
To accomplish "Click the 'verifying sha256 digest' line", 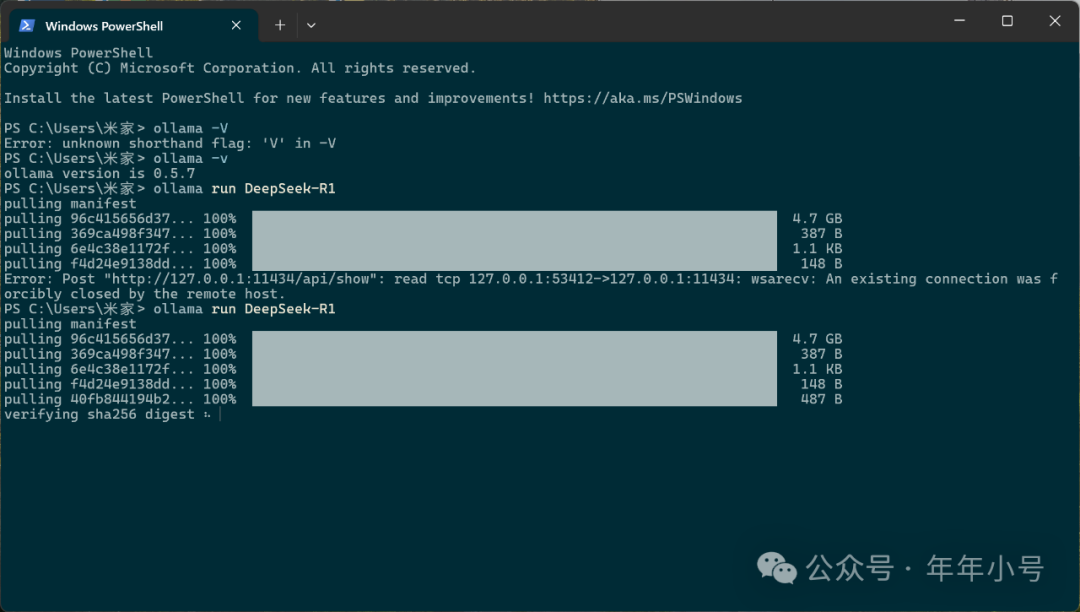I will [107, 414].
